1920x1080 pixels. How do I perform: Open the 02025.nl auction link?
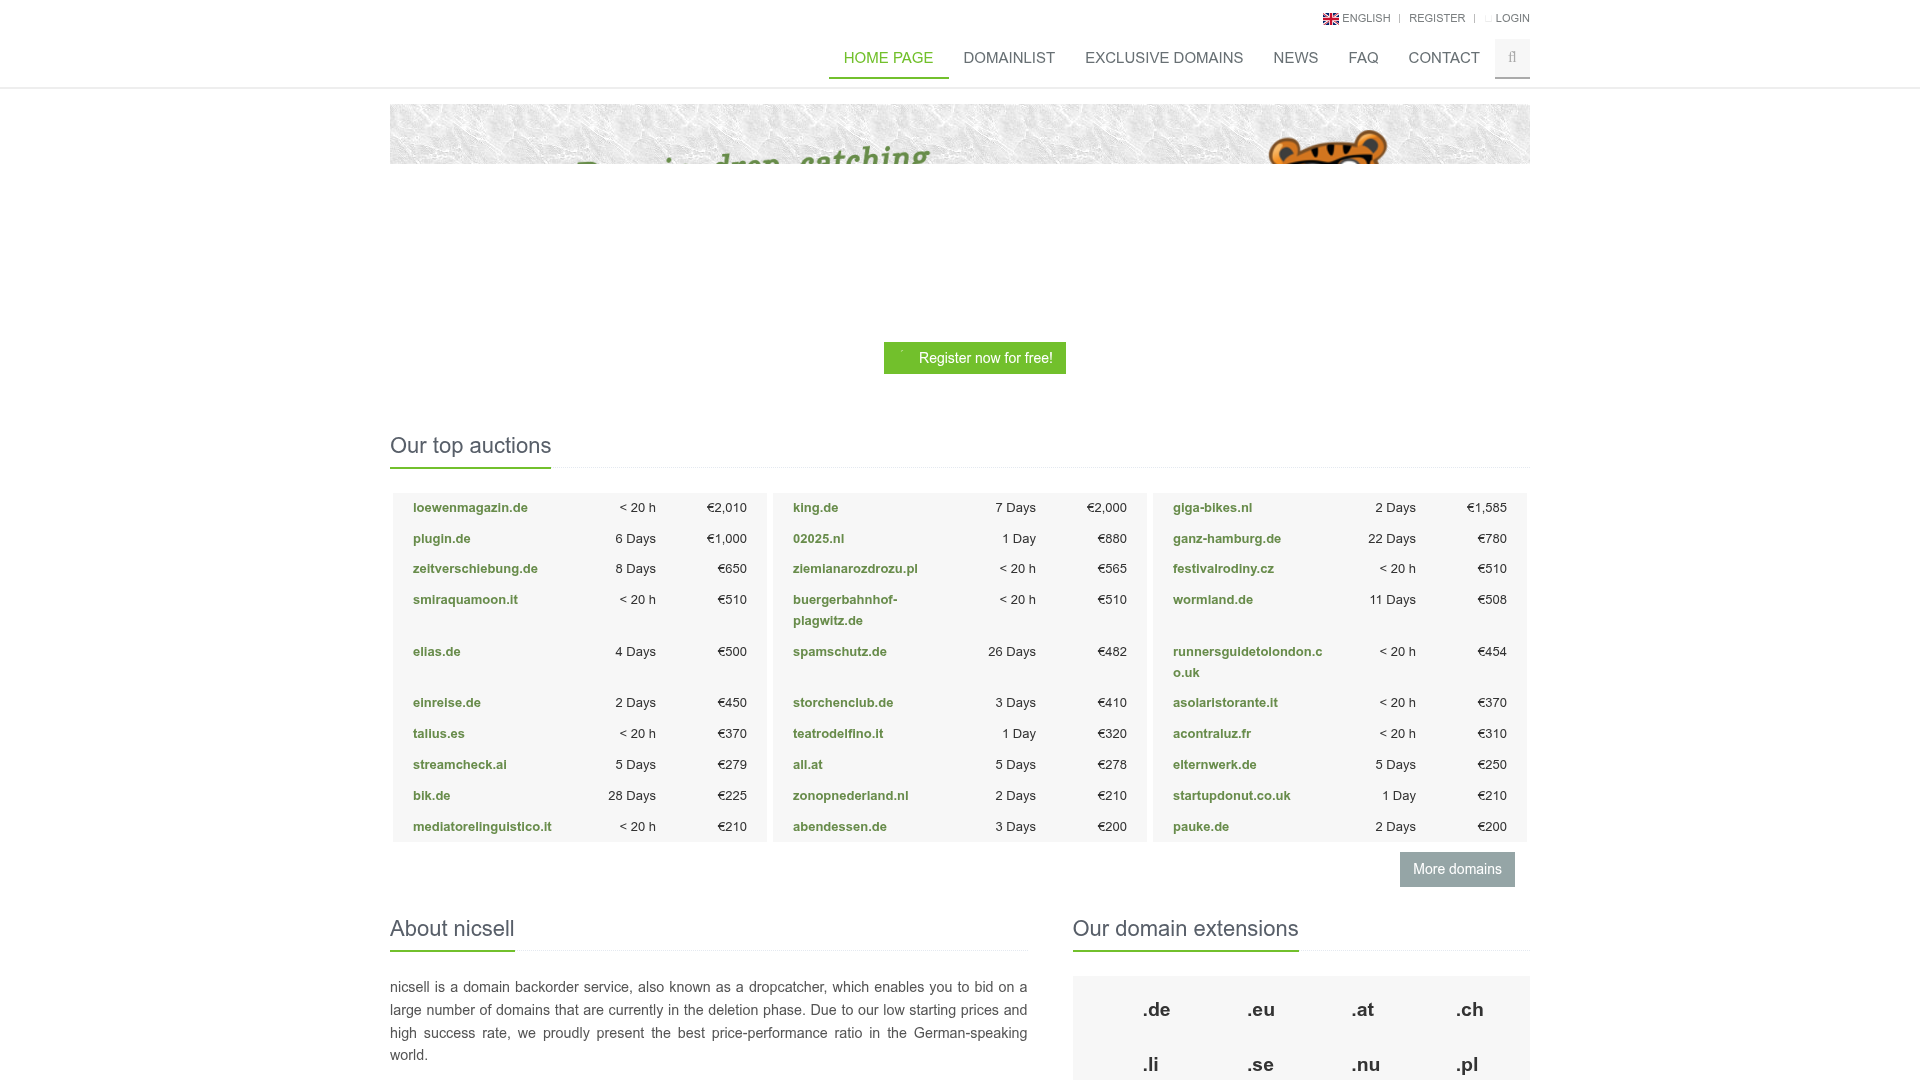(x=818, y=539)
